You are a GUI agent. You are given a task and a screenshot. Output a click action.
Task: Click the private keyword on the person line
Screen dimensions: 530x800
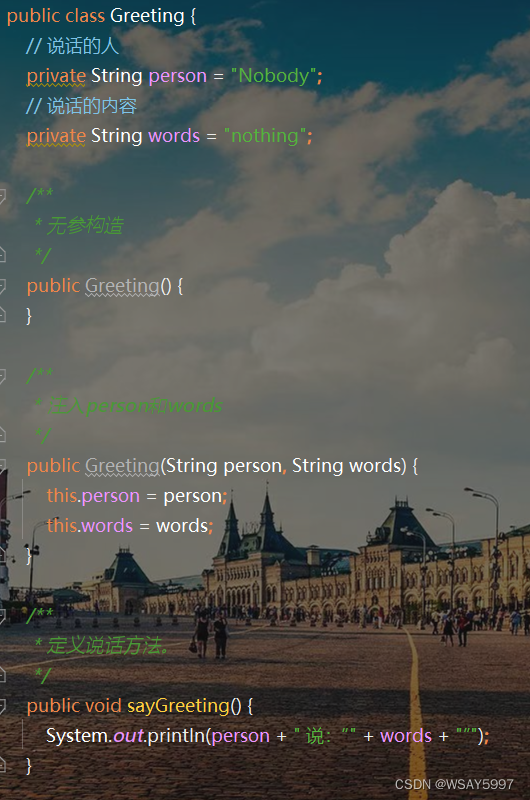56,77
